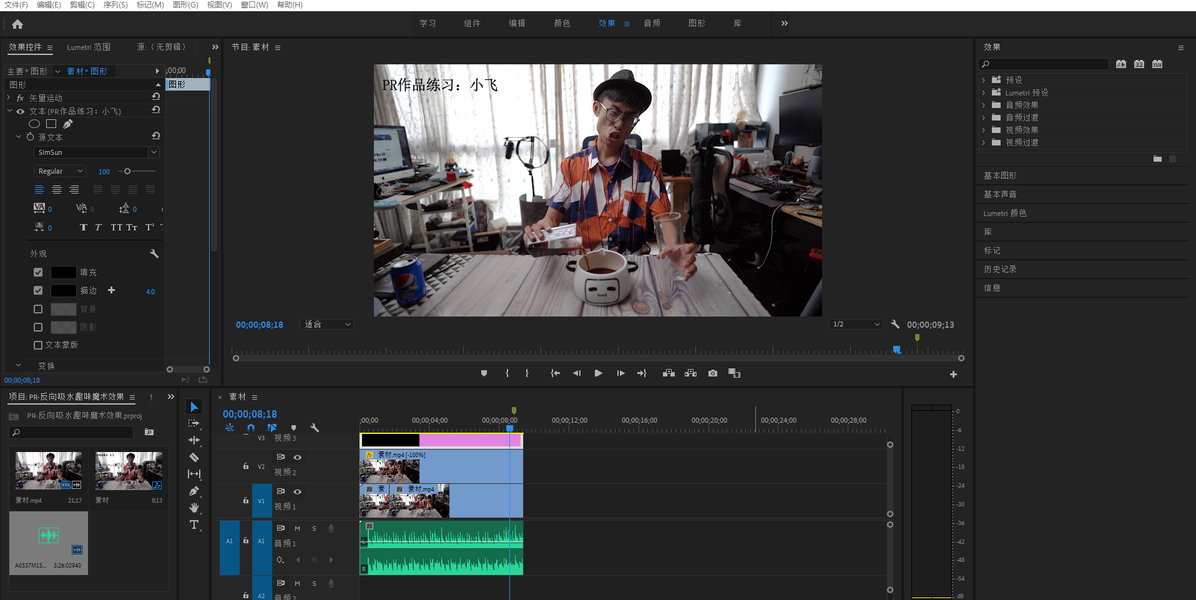
Task: Show more workspaces with double chevron
Action: point(784,24)
